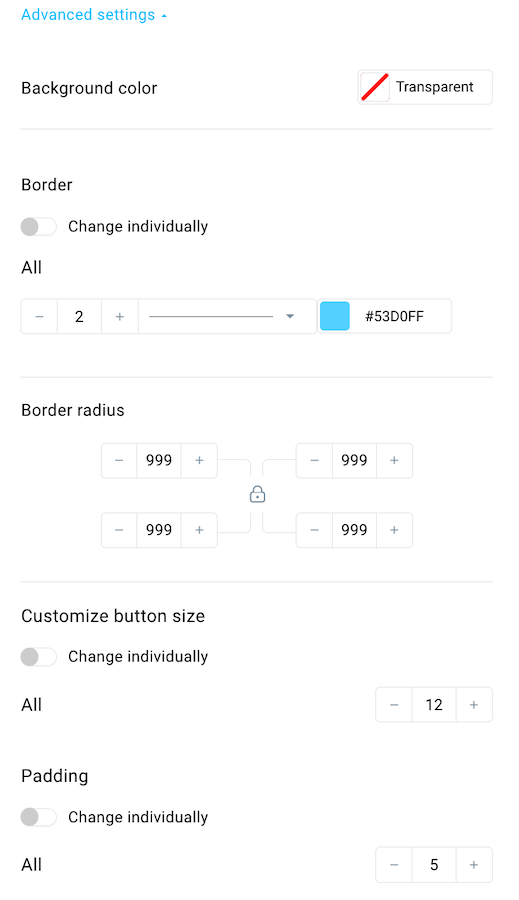519x900 pixels.
Task: Open Transparent background color picker
Action: 425,87
